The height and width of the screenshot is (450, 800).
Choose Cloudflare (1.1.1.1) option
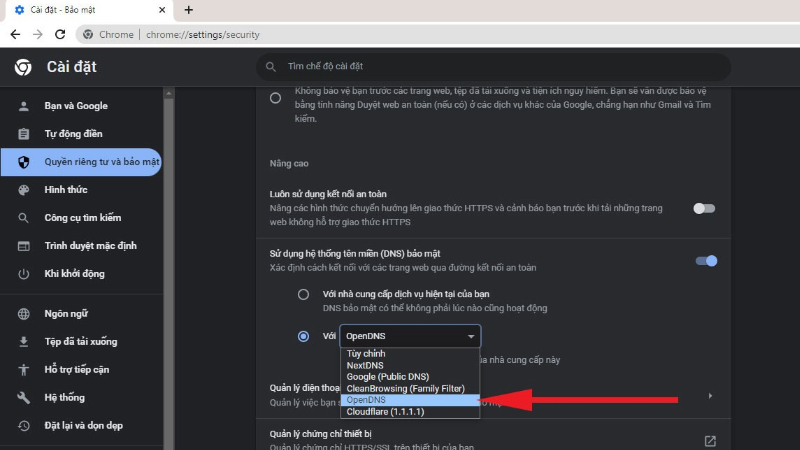[410, 412]
